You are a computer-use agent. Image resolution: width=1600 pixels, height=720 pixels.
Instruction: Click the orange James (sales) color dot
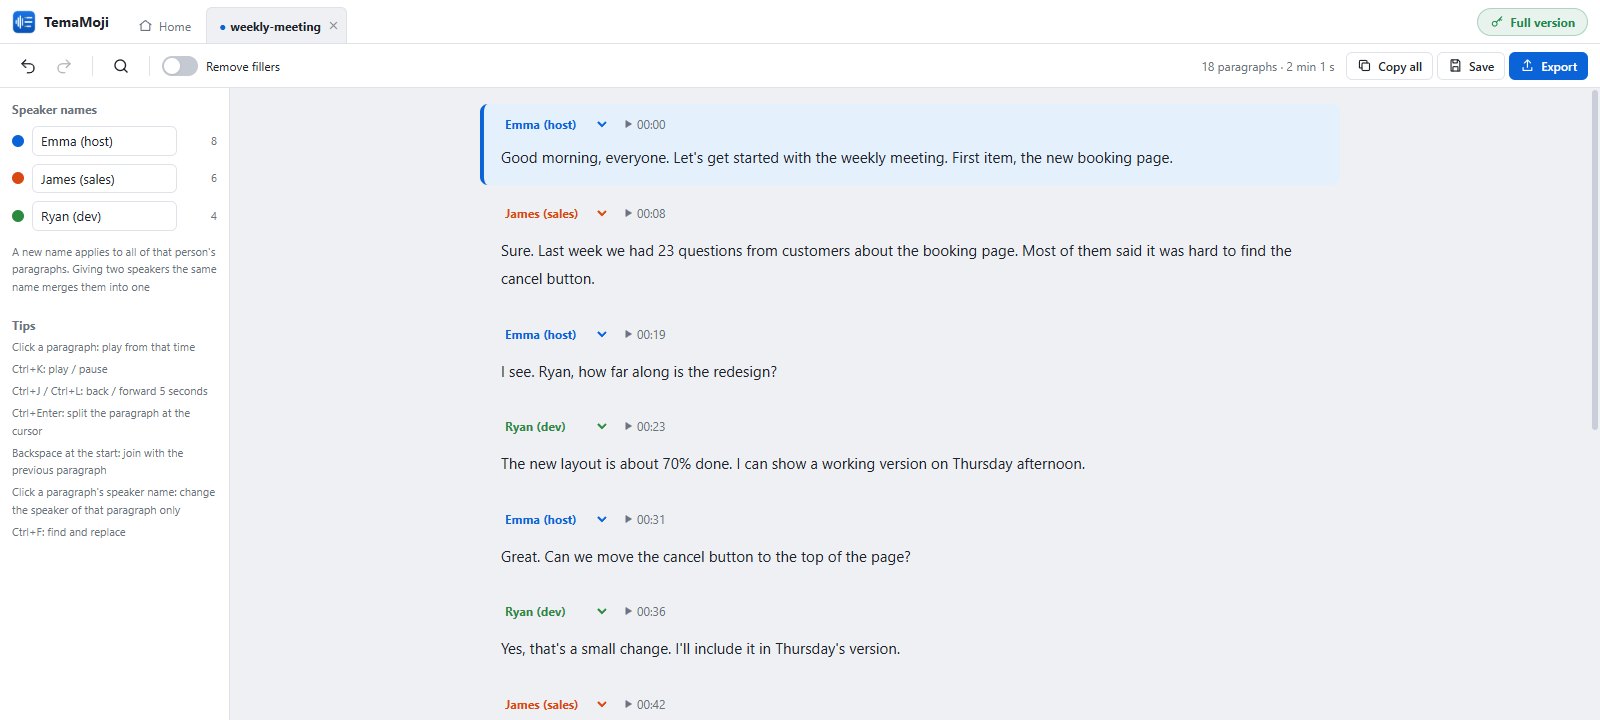(x=18, y=178)
